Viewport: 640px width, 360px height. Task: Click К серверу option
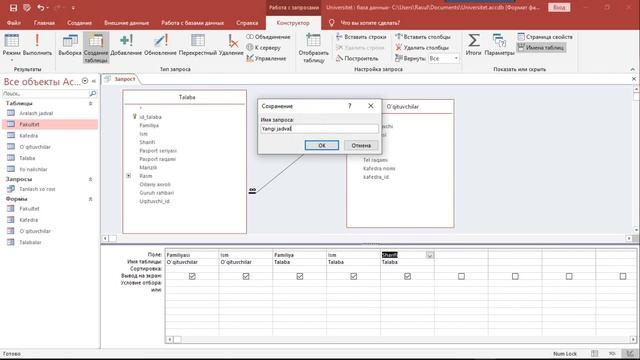coord(263,47)
